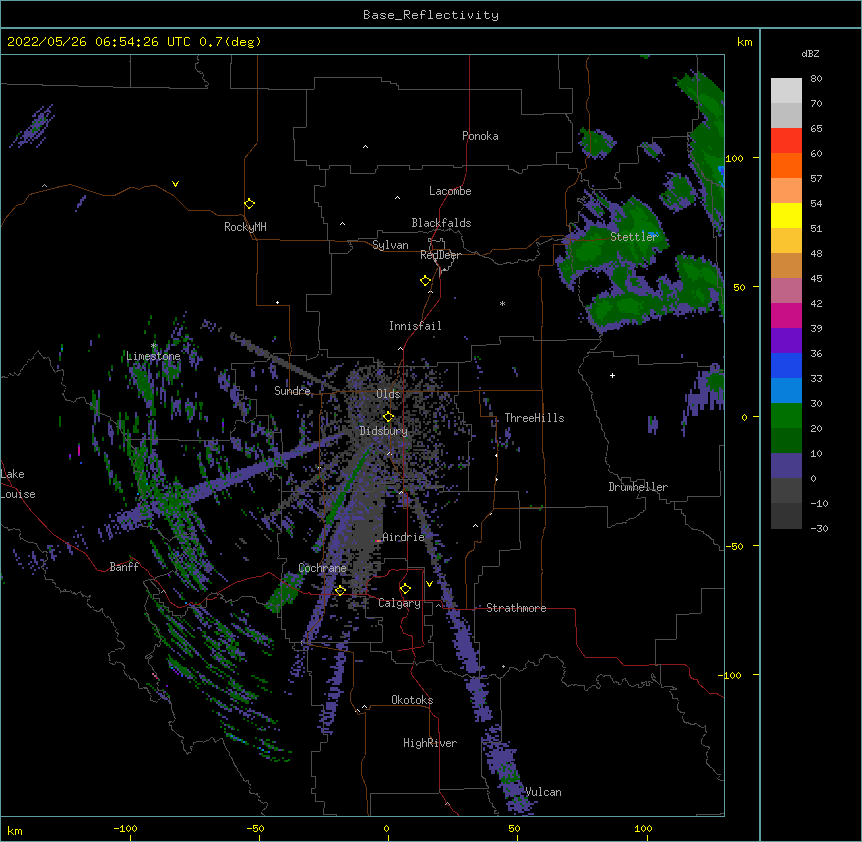Click the Didsbury label

[384, 431]
